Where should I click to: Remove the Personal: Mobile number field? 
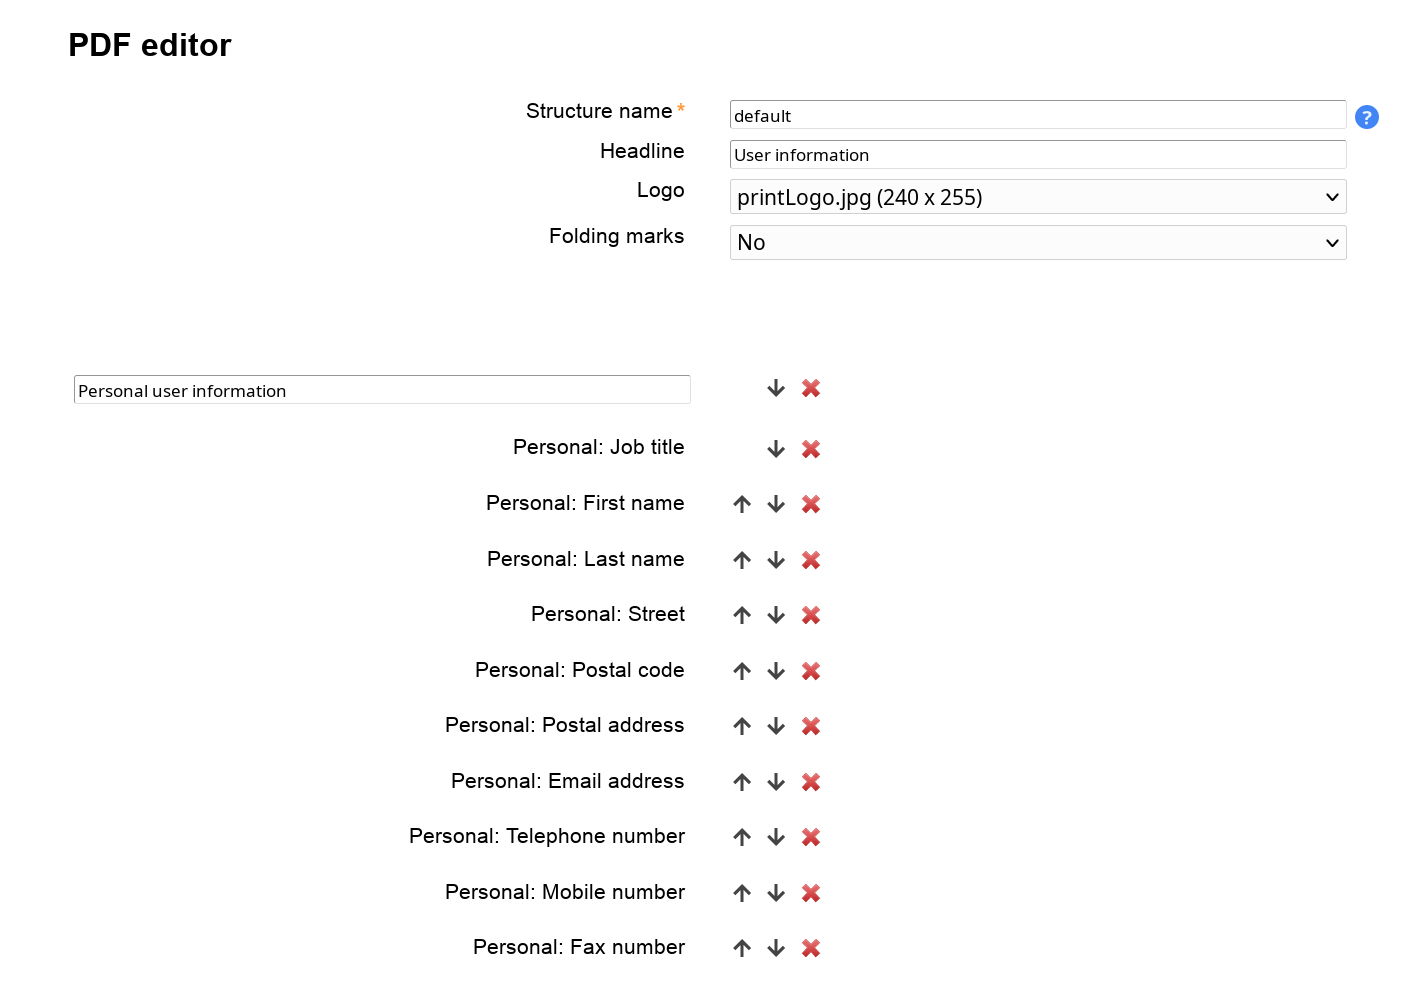[811, 893]
